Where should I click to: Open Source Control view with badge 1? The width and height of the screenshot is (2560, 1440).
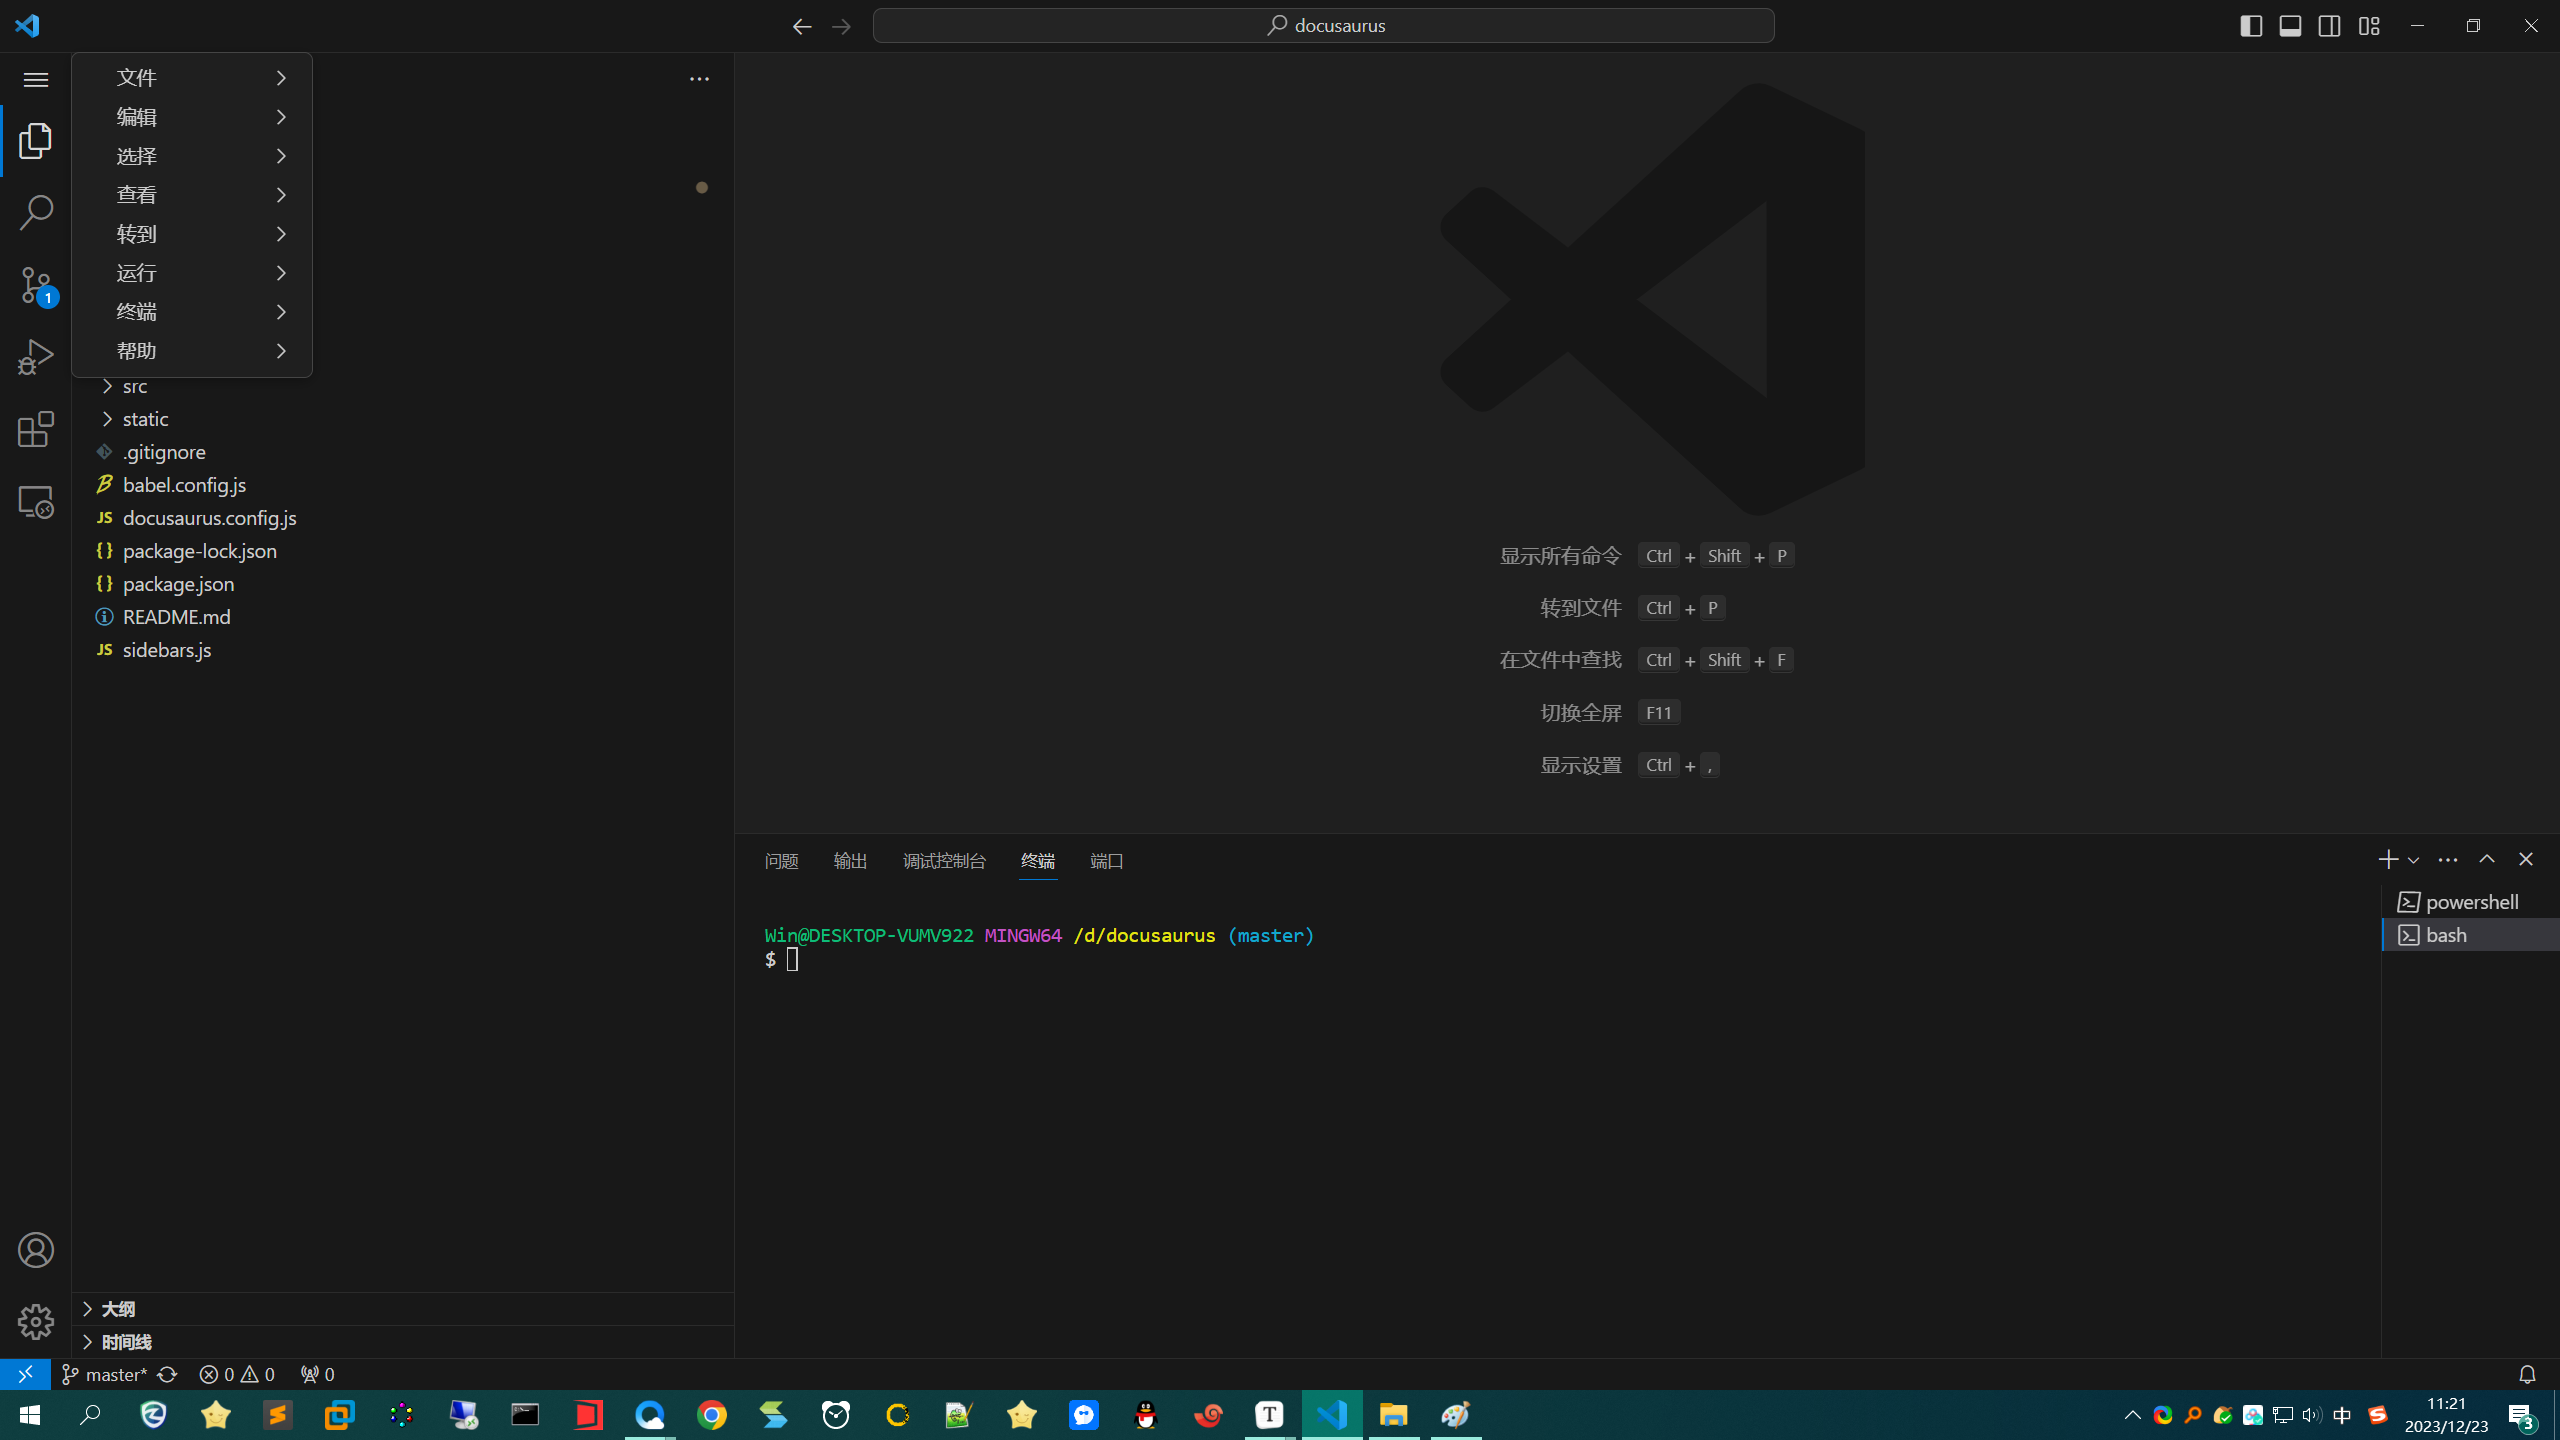[36, 285]
